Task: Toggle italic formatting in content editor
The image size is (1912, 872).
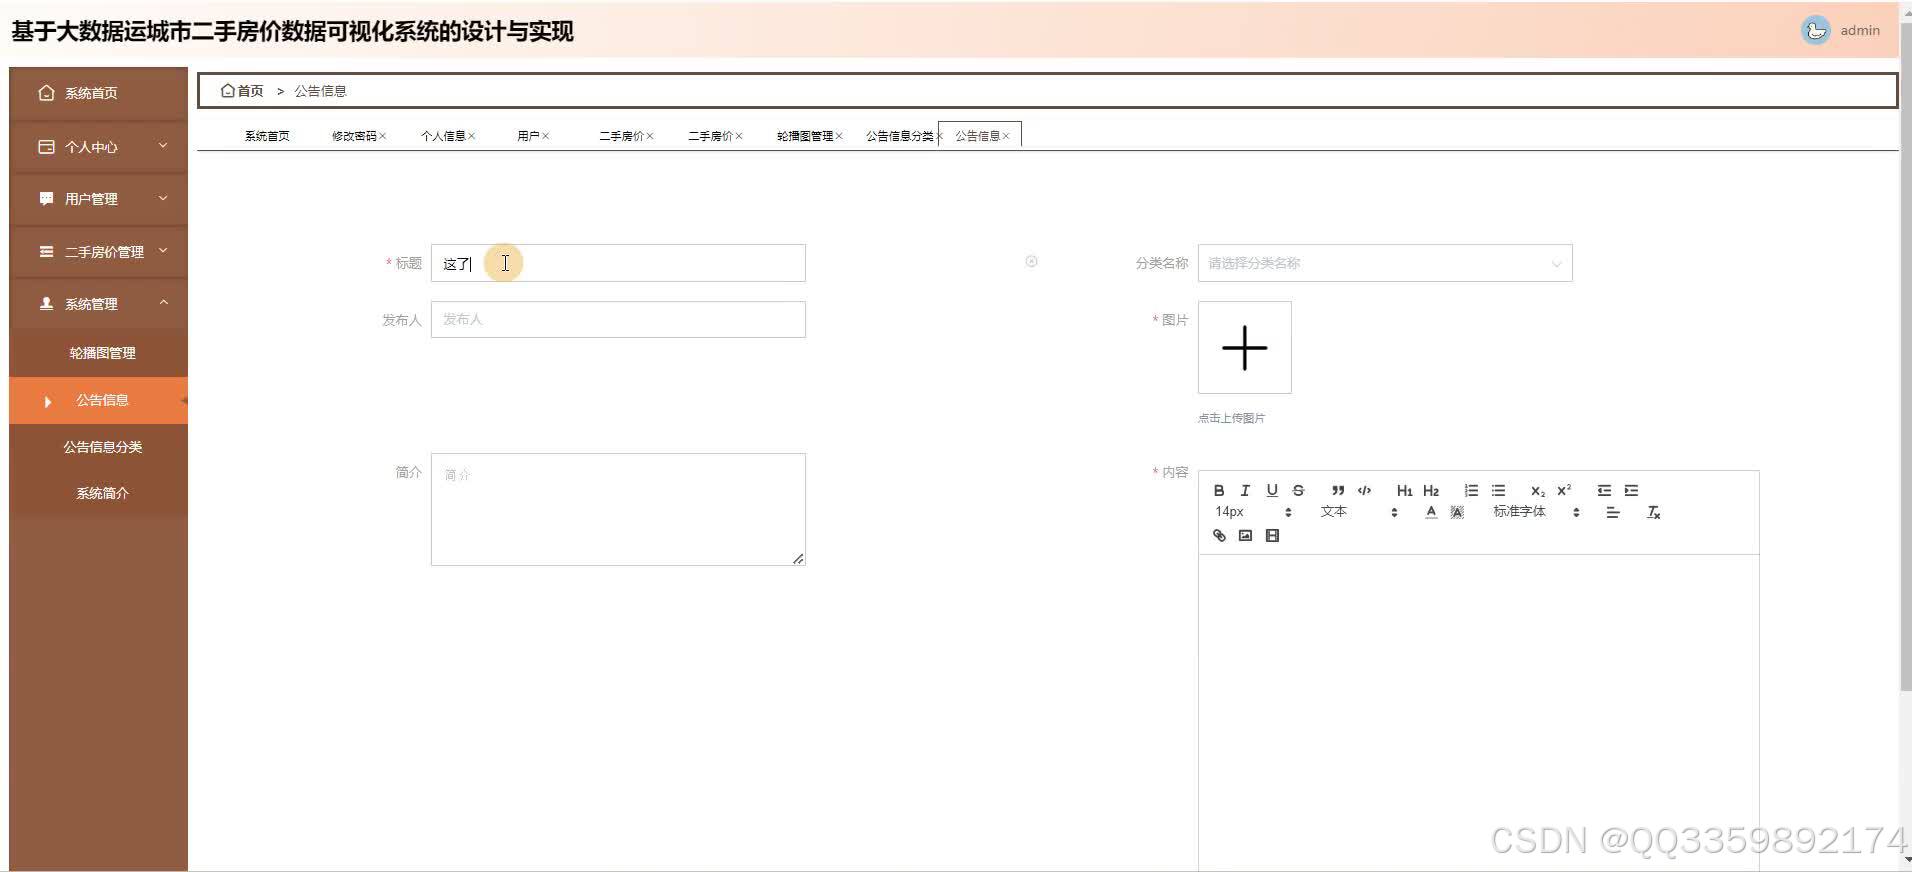Action: [1245, 490]
